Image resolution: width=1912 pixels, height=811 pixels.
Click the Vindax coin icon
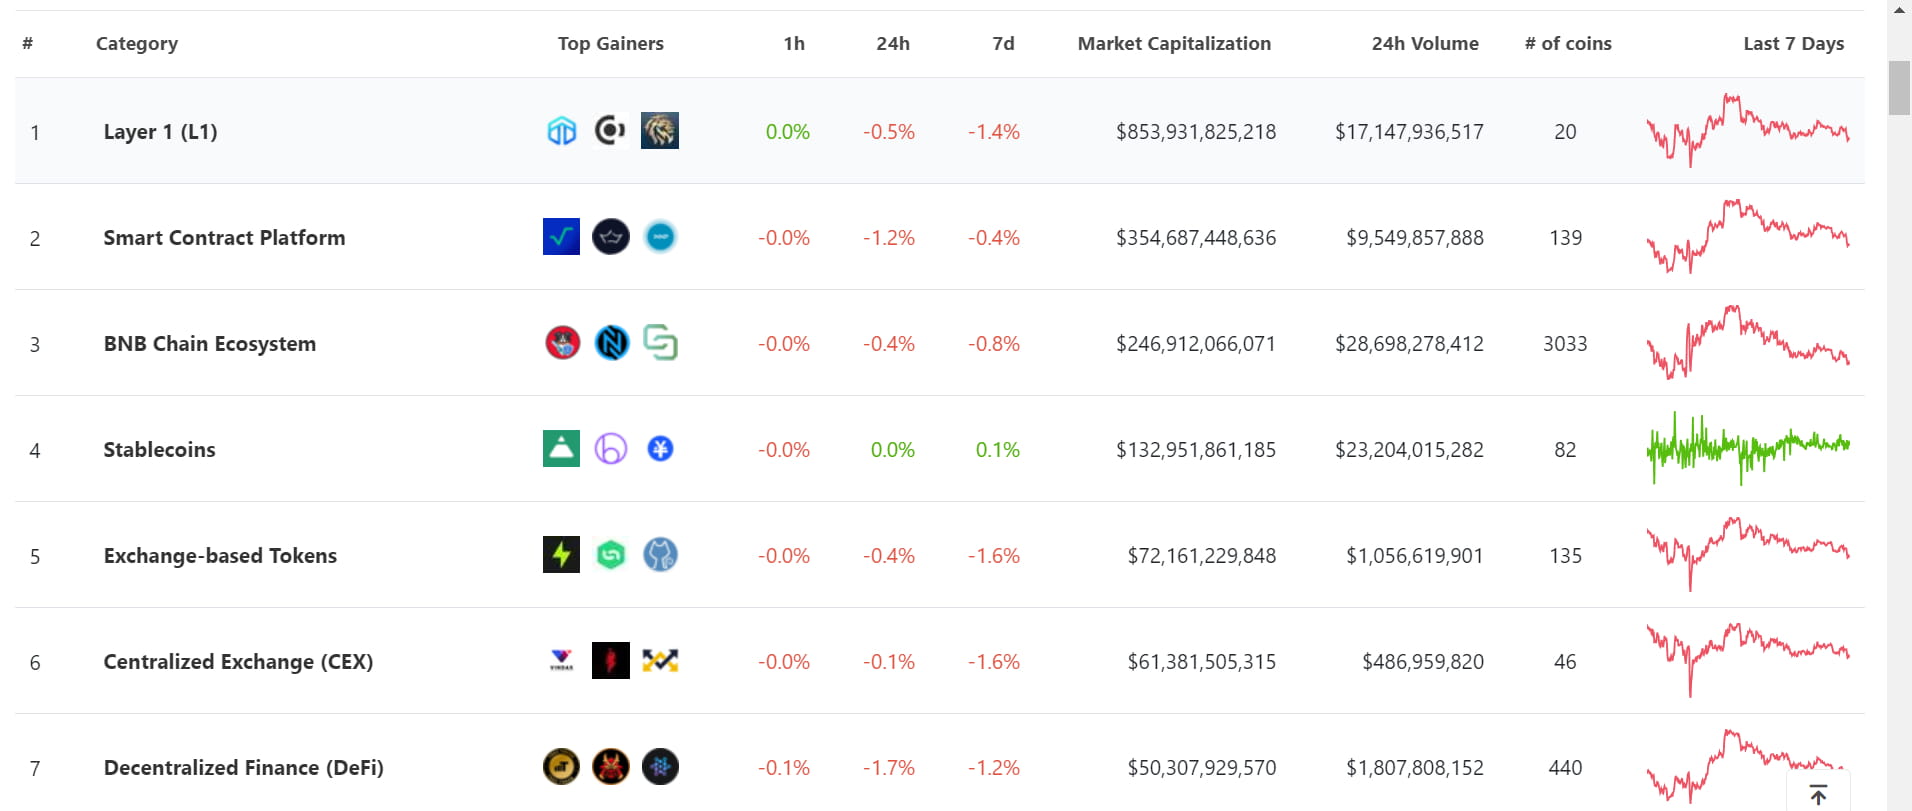click(x=561, y=661)
